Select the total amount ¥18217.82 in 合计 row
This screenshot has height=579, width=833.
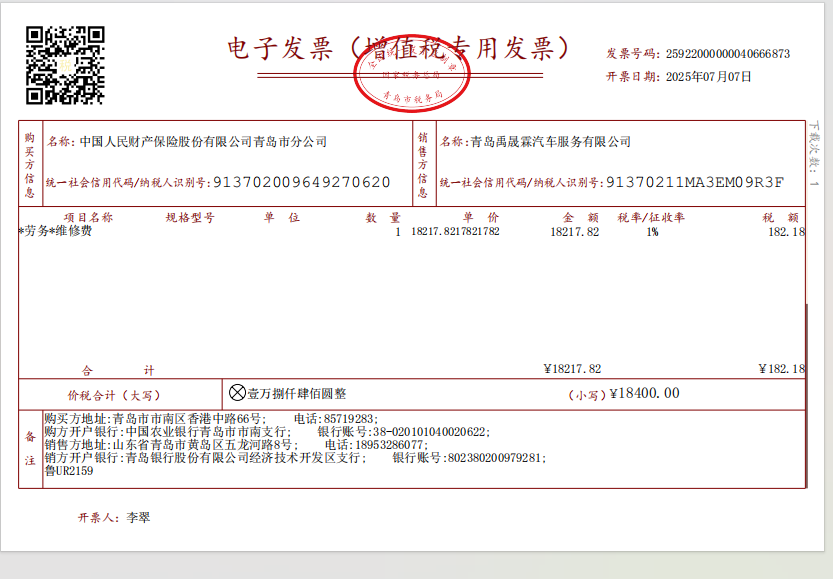572,369
